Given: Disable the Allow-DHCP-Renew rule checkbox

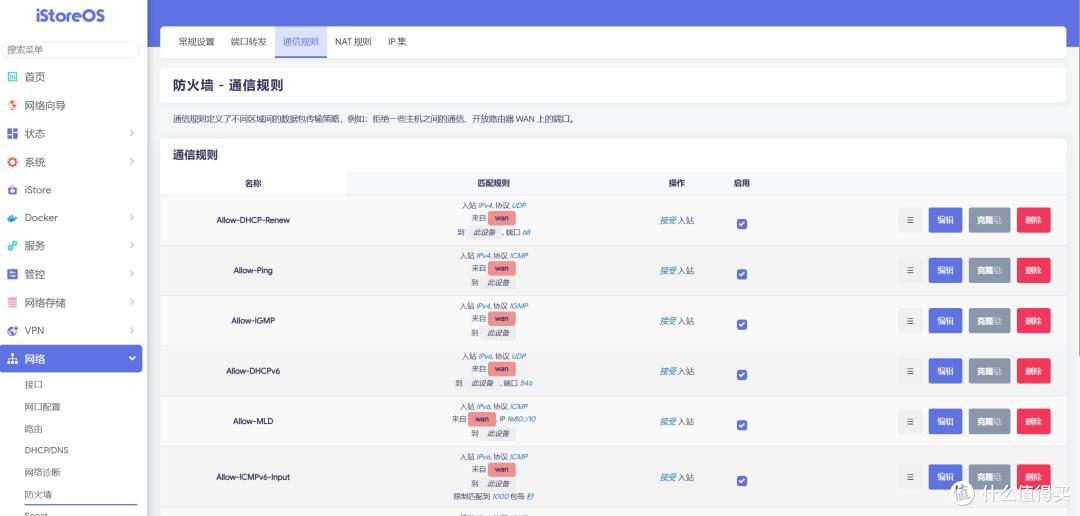Looking at the screenshot, I should click(742, 224).
